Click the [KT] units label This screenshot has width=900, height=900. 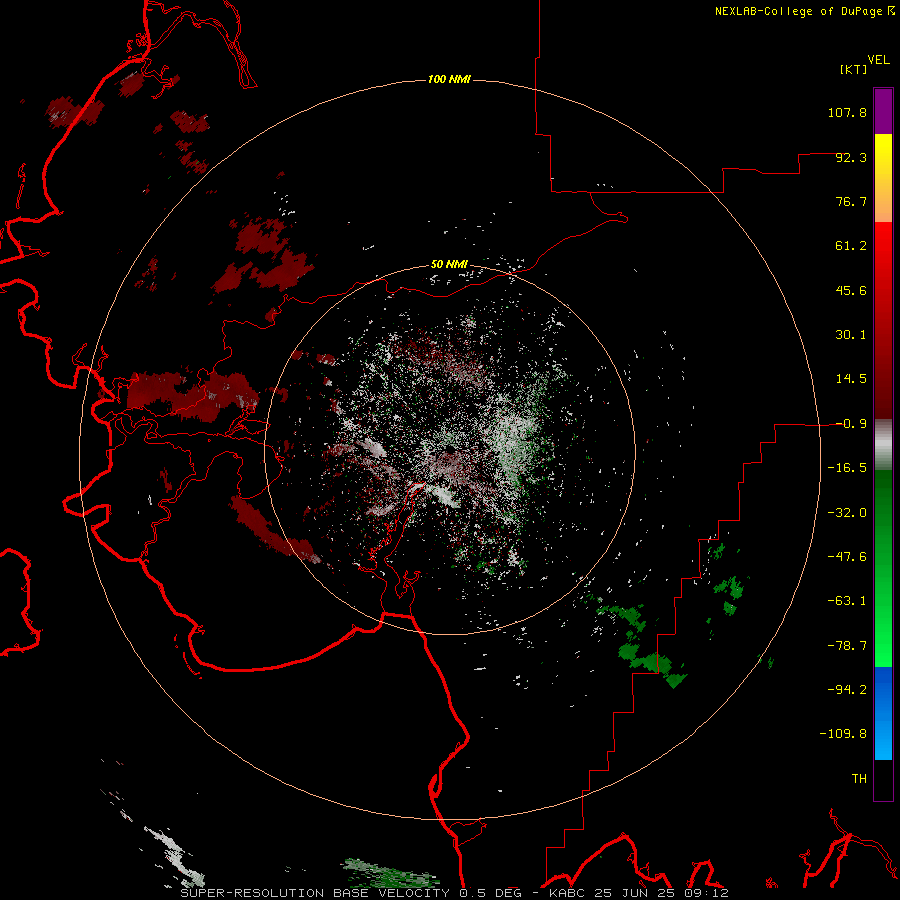coord(853,69)
